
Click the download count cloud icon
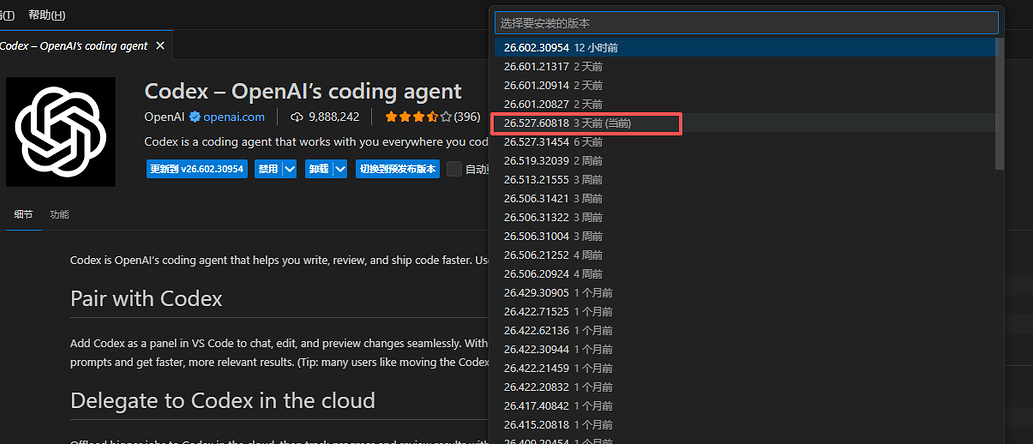(296, 117)
